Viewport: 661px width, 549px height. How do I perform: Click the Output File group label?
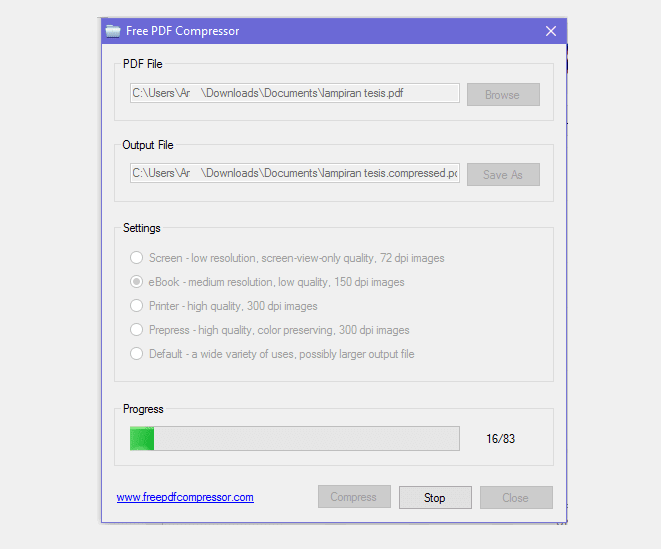(x=148, y=145)
